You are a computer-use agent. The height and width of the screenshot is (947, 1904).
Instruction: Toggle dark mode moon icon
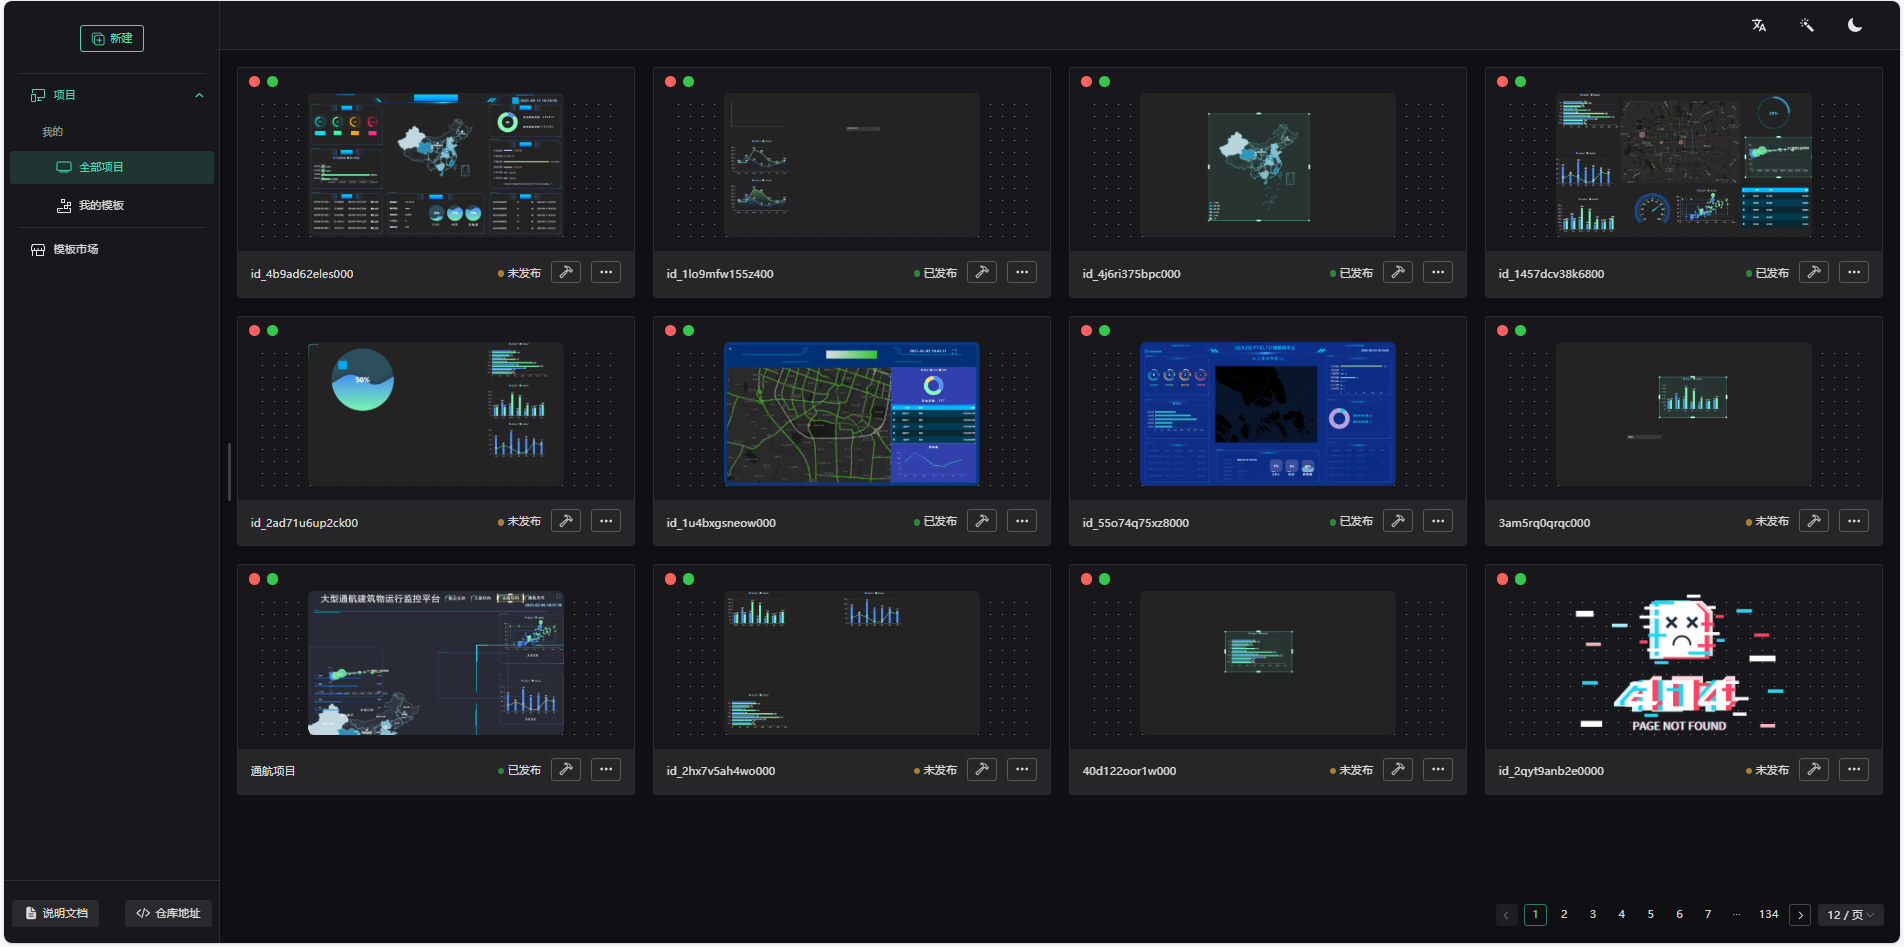(1855, 26)
